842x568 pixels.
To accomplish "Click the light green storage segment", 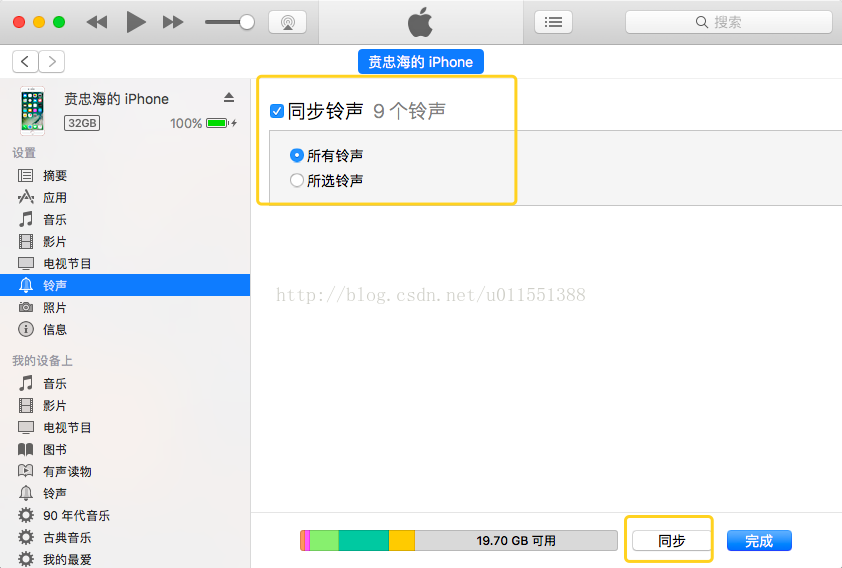I will tap(324, 541).
